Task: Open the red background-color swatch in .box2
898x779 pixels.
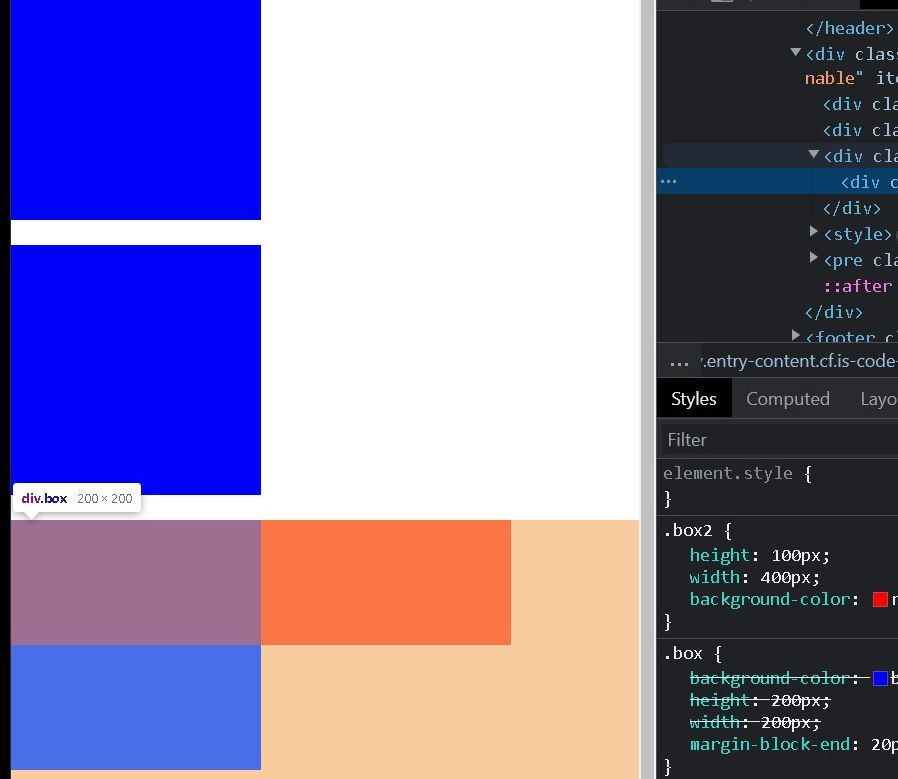Action: click(x=880, y=600)
